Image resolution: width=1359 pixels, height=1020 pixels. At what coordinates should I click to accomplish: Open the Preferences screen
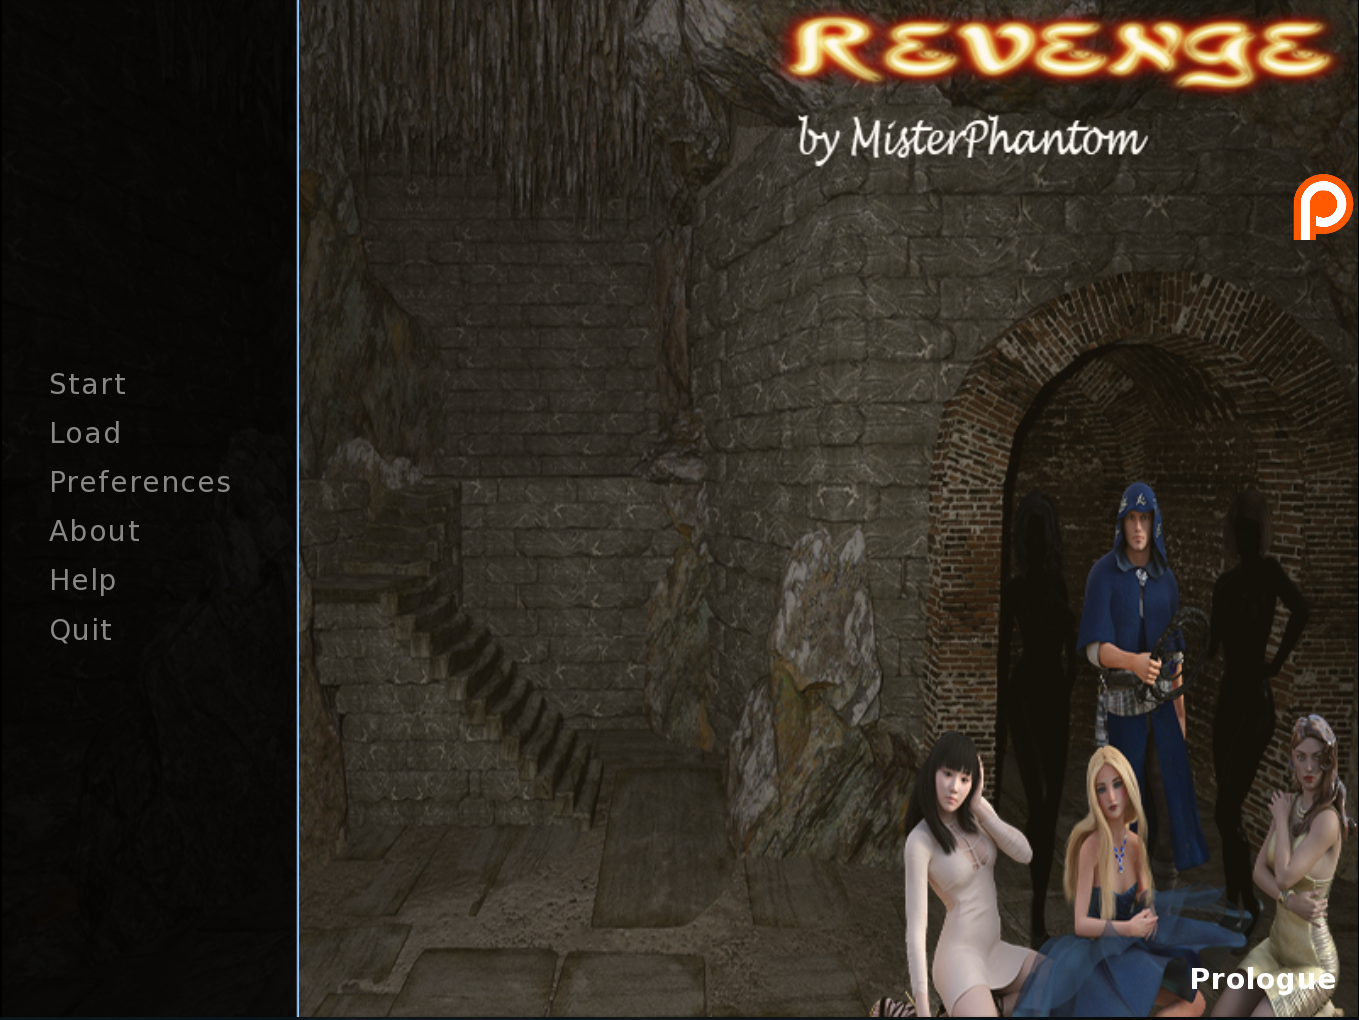140,482
